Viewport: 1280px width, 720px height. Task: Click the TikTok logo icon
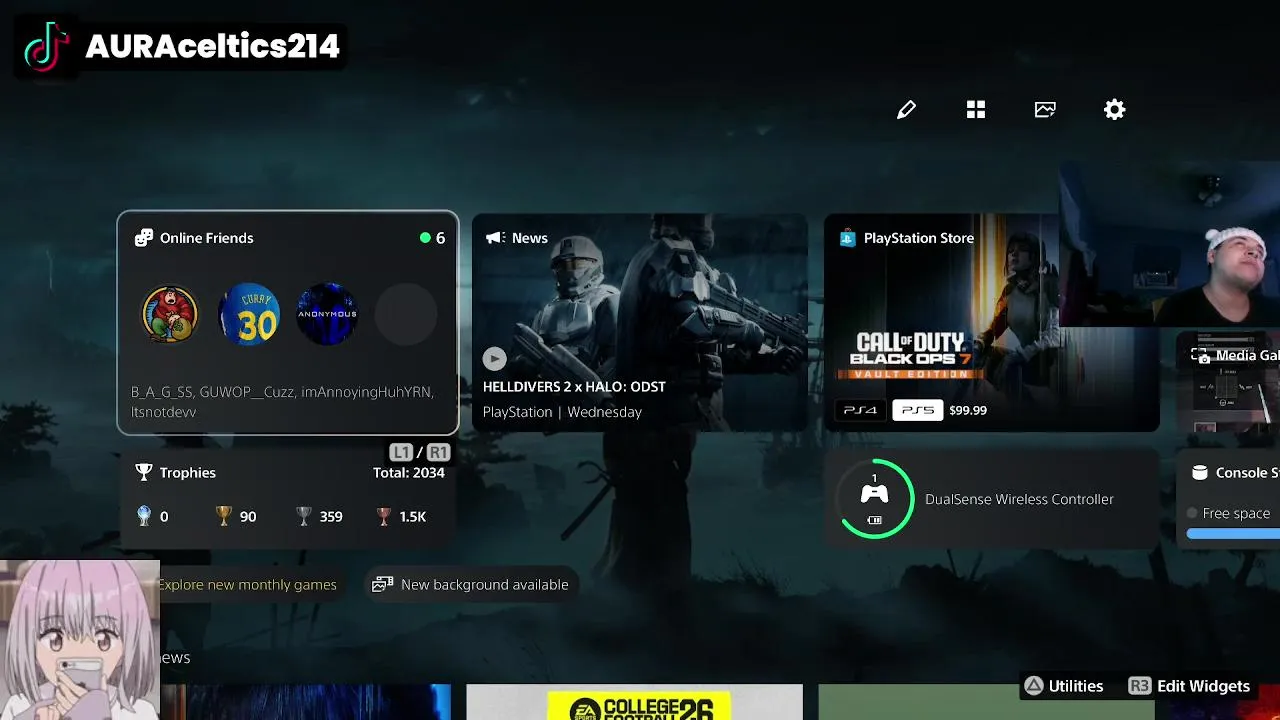[45, 47]
